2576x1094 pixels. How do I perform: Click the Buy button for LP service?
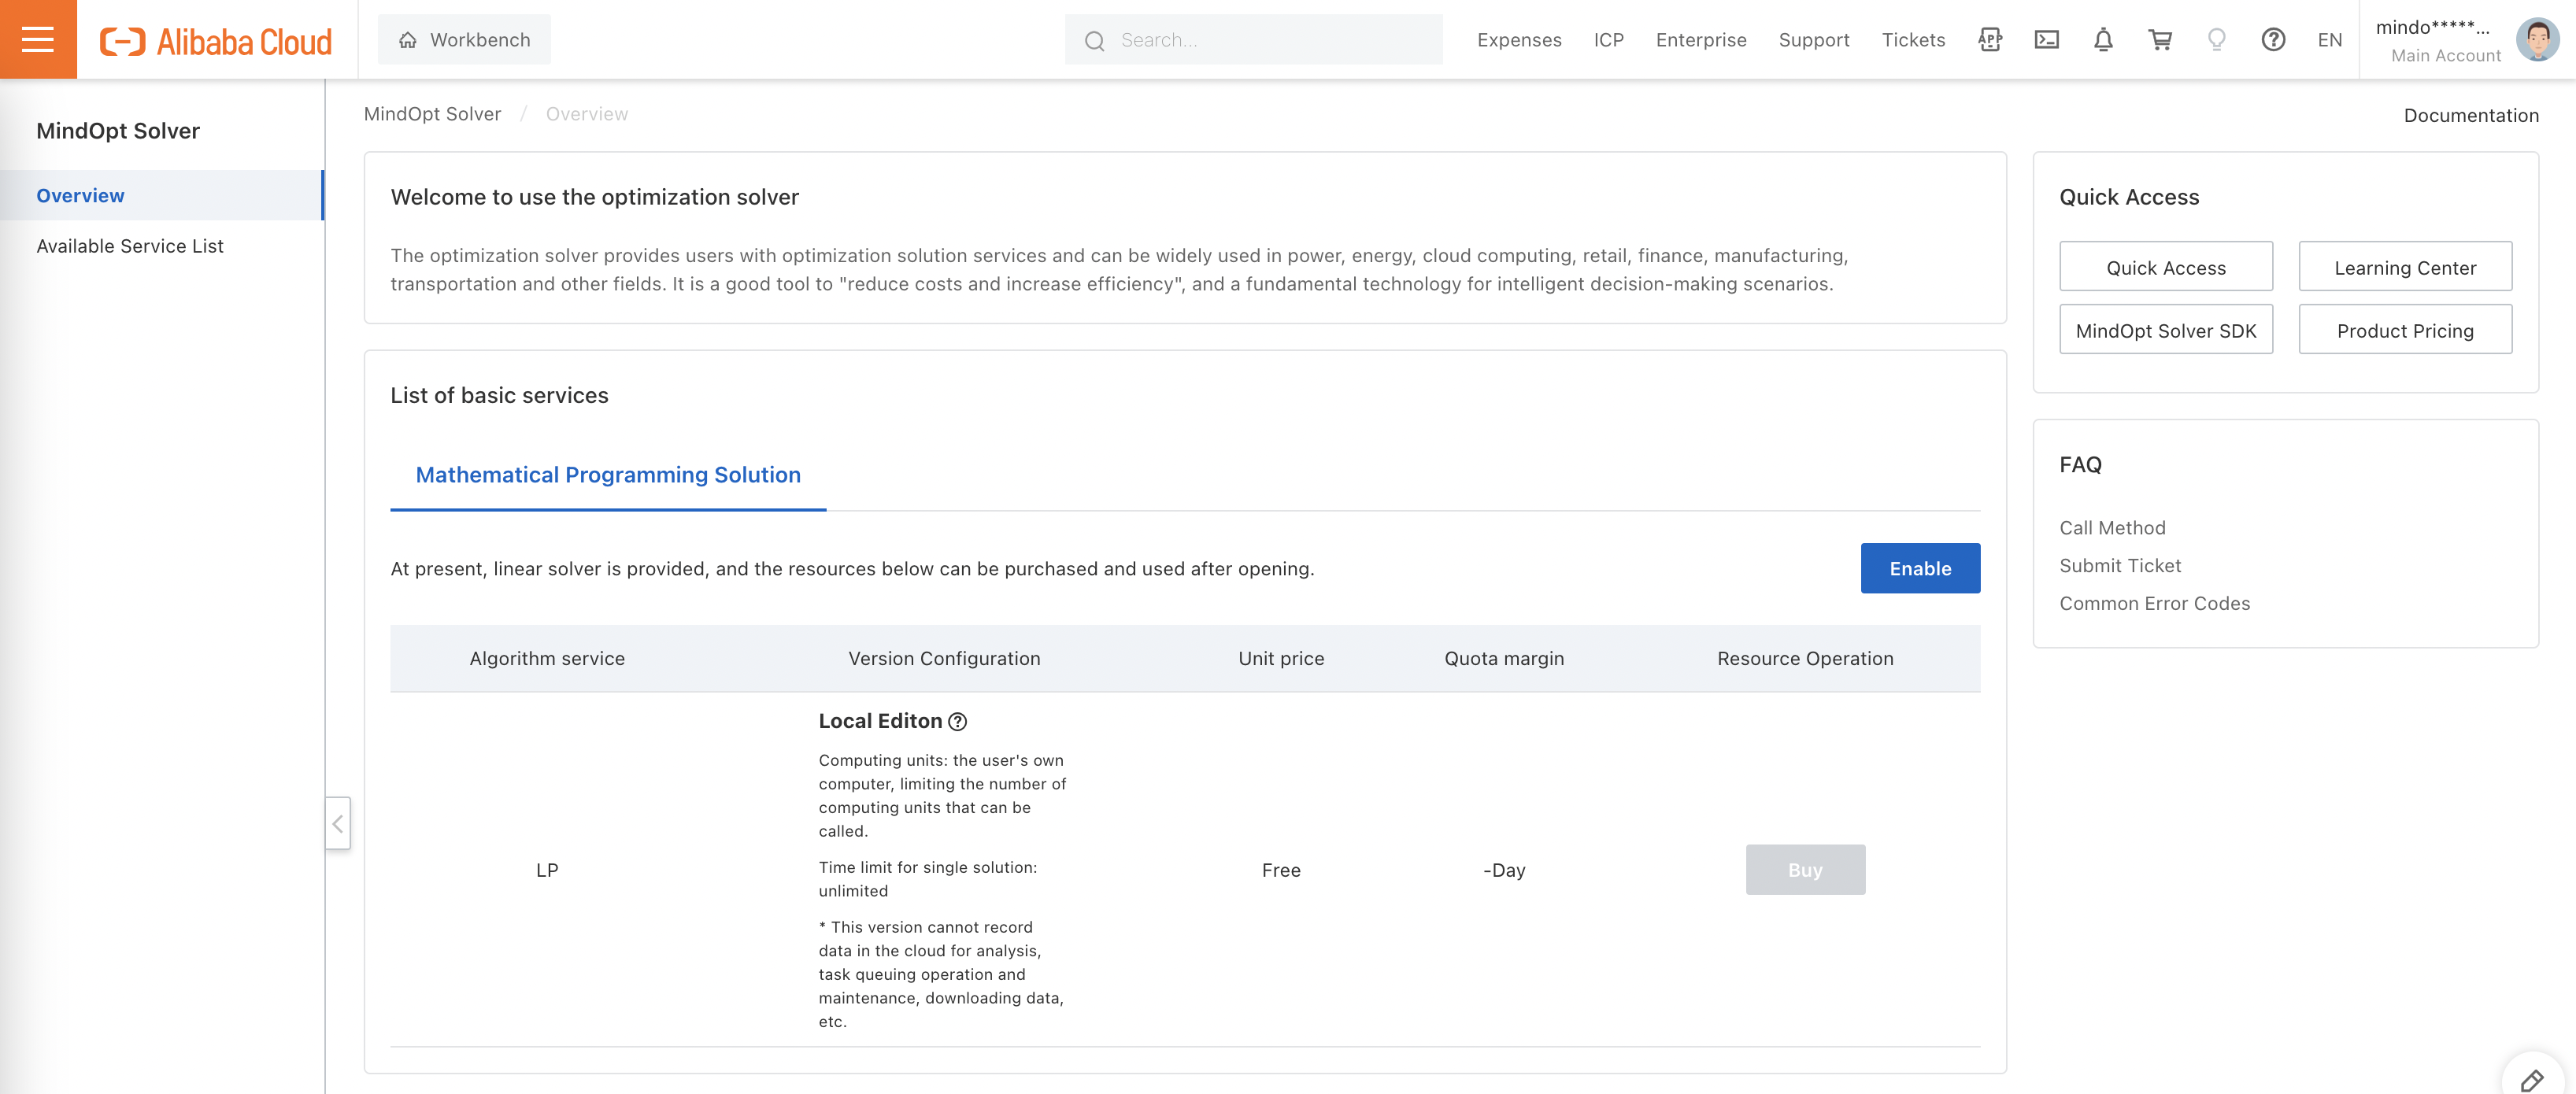1805,869
